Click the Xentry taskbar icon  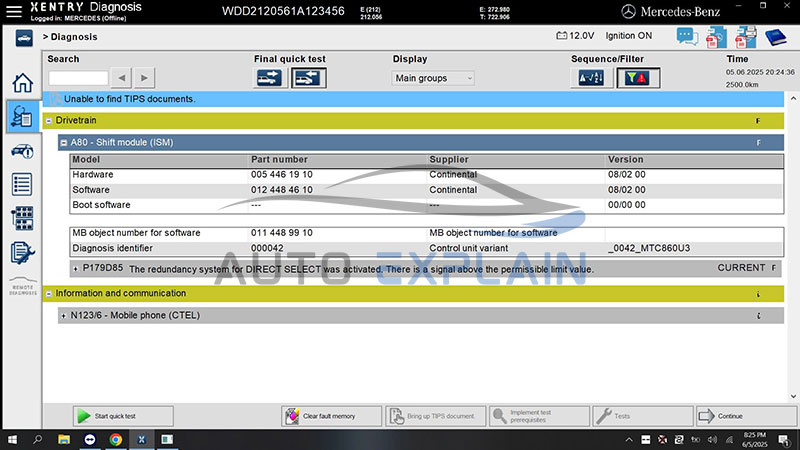(x=141, y=440)
